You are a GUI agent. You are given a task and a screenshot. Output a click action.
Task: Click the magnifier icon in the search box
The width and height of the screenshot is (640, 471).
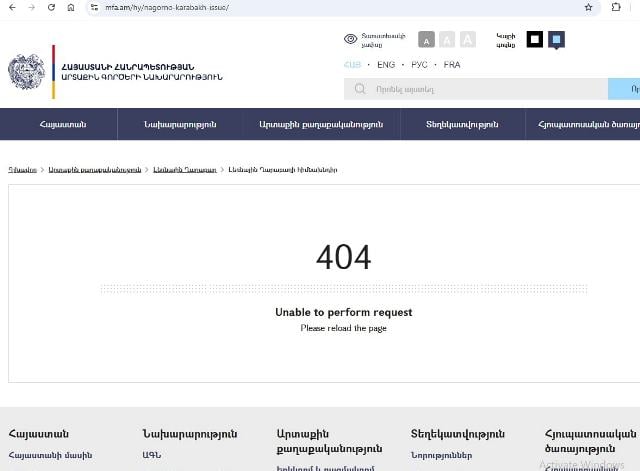pos(360,89)
